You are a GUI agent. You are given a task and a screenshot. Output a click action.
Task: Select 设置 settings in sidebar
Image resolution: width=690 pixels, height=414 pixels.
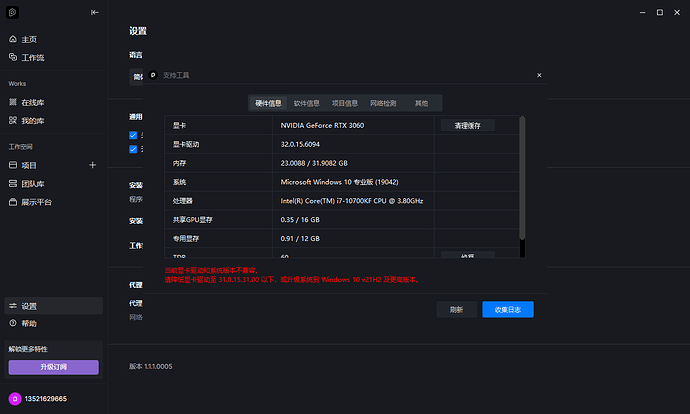point(53,306)
